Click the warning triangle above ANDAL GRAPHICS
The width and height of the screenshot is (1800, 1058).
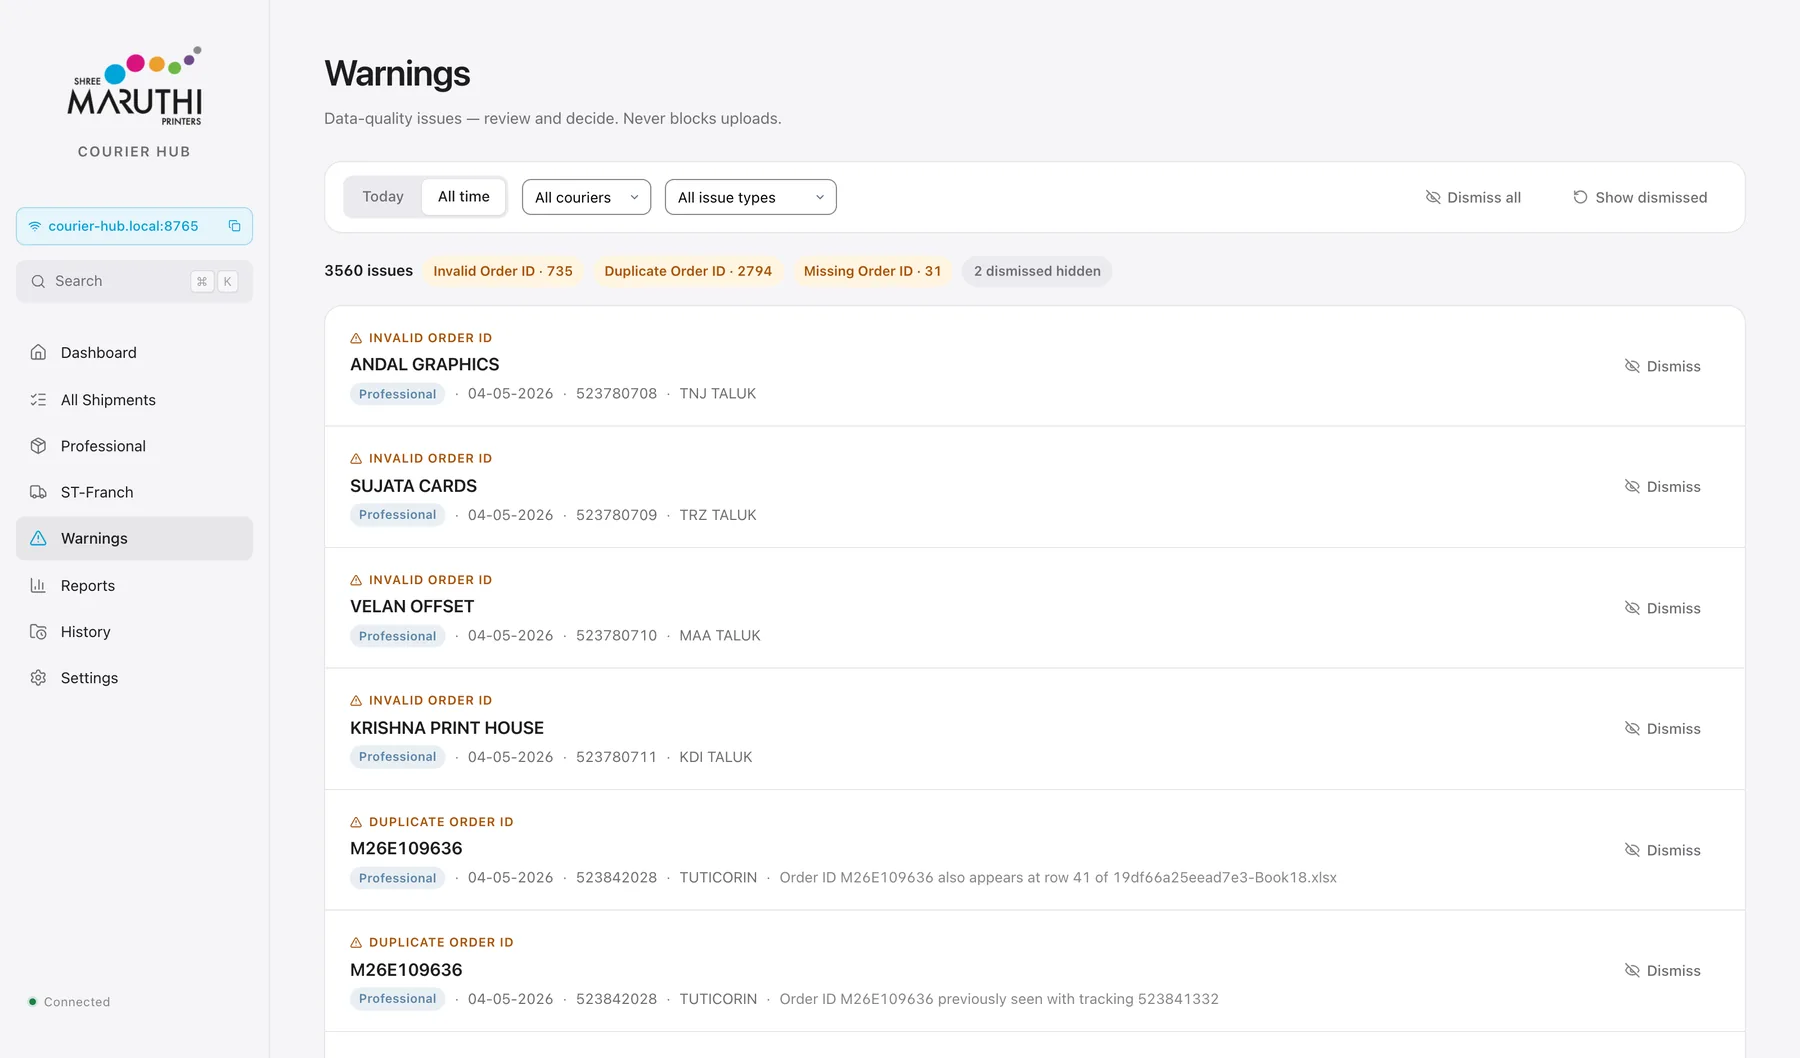point(356,338)
